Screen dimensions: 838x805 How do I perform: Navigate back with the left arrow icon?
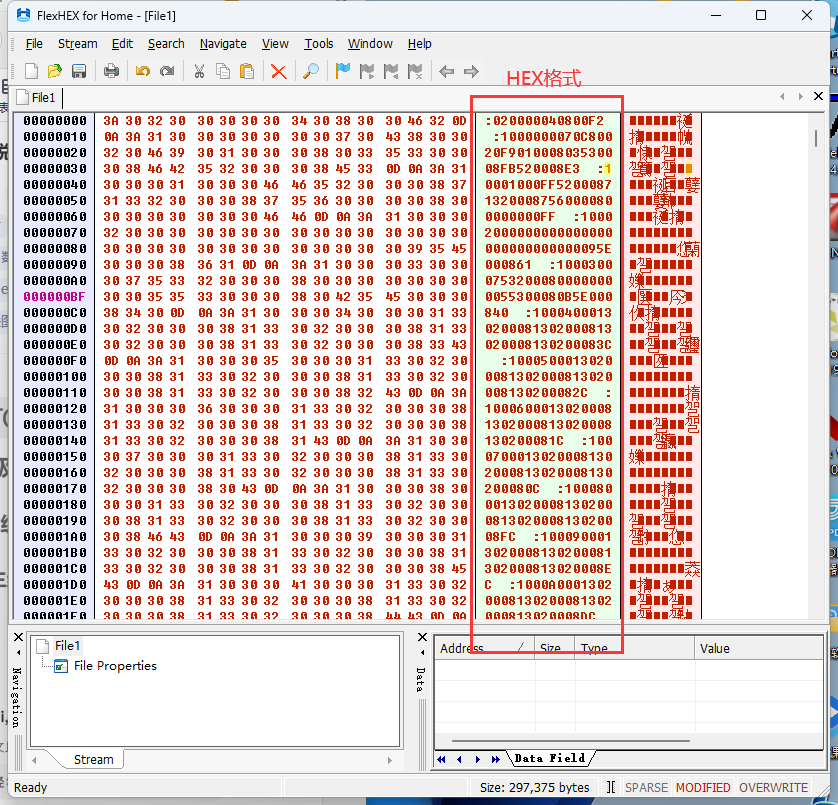(x=446, y=71)
